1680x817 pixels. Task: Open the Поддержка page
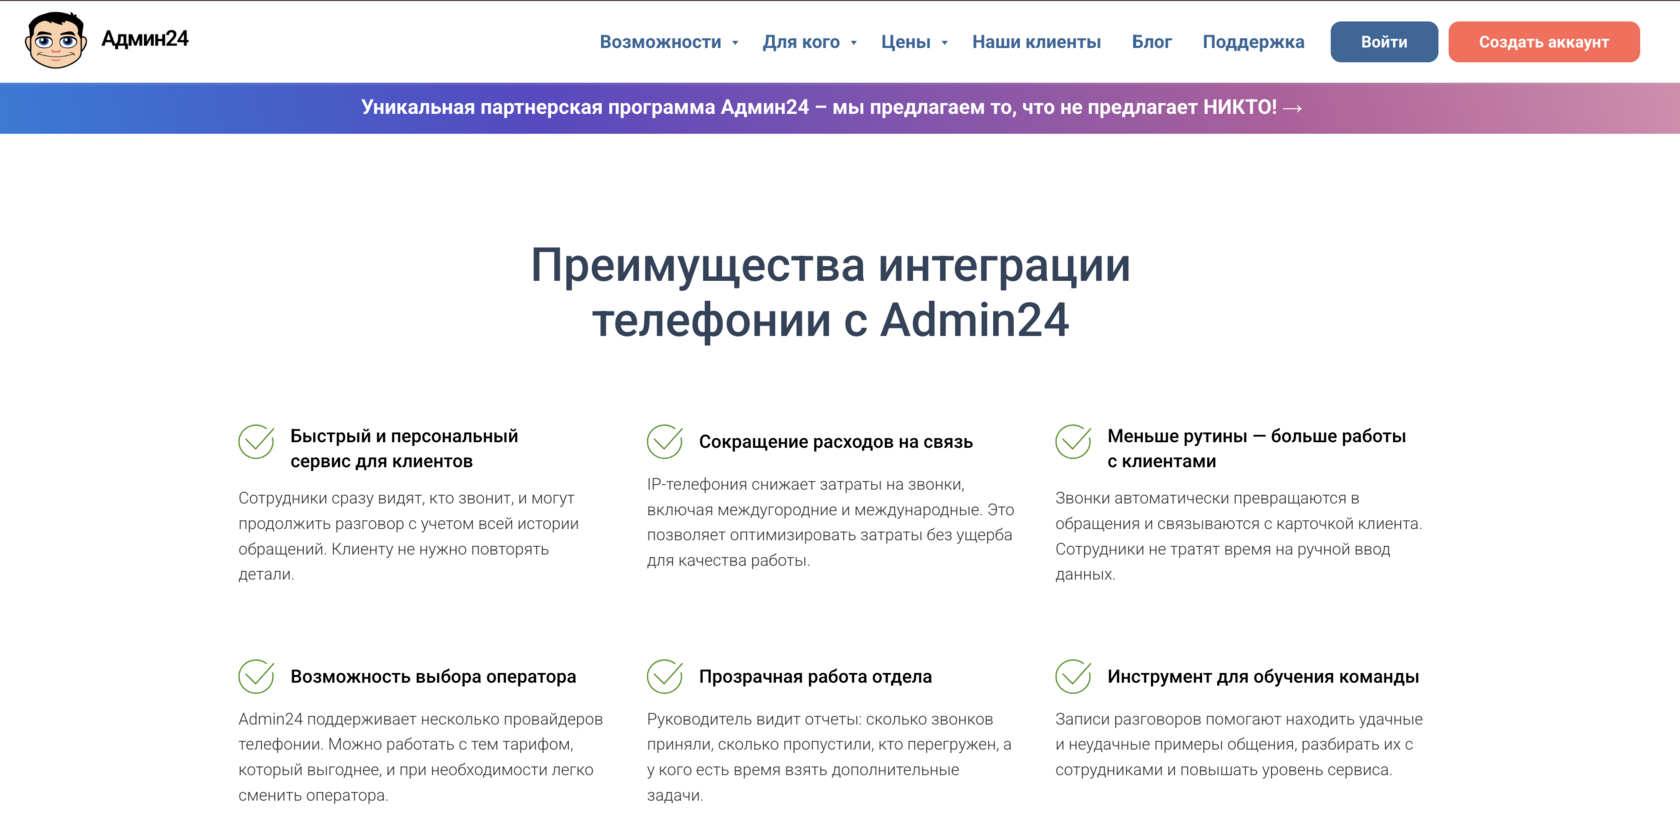click(x=1253, y=42)
